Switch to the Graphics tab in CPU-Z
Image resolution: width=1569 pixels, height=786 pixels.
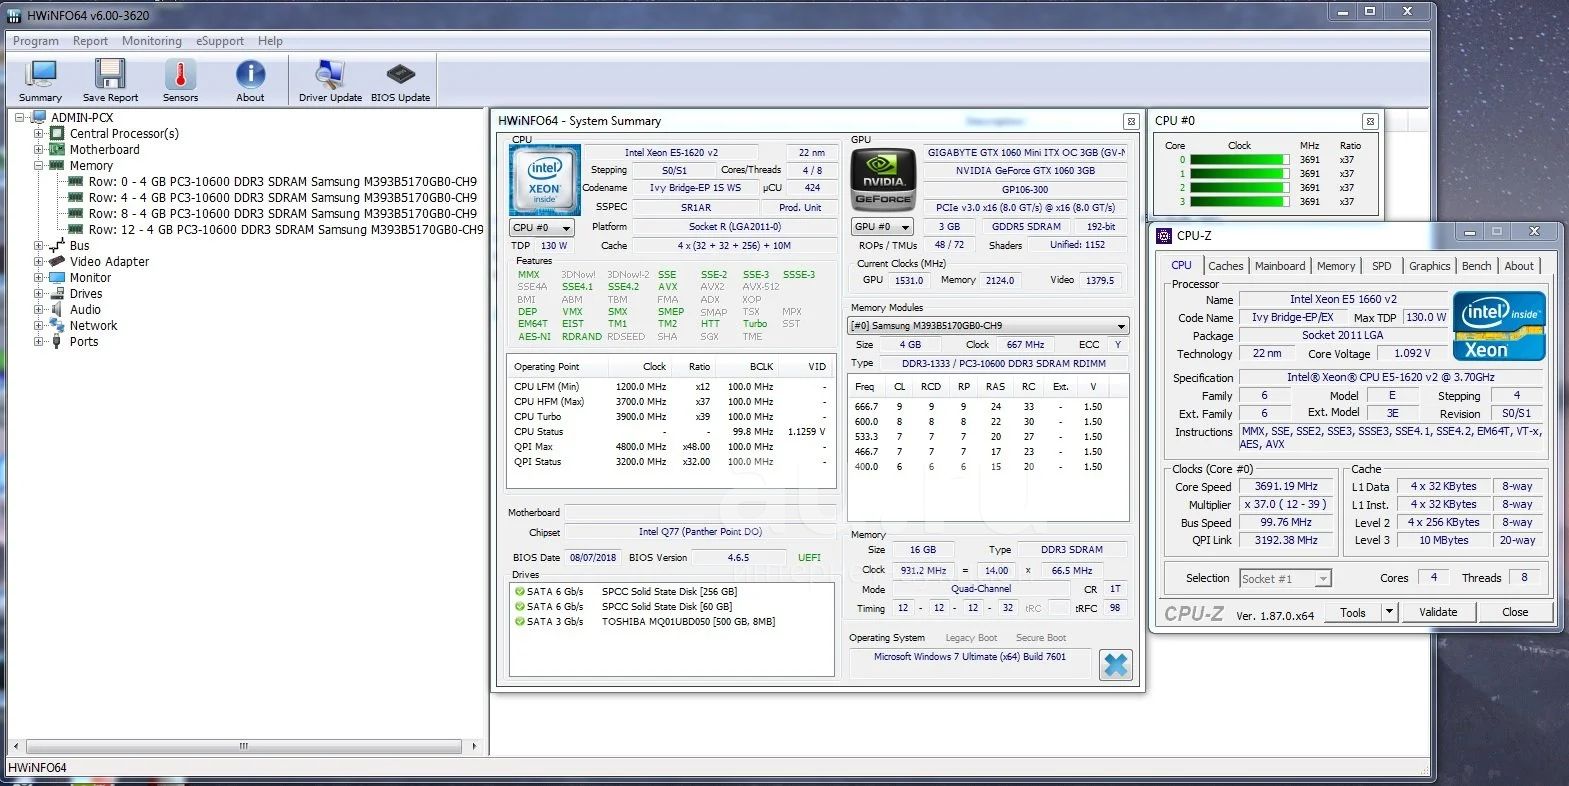click(1429, 266)
